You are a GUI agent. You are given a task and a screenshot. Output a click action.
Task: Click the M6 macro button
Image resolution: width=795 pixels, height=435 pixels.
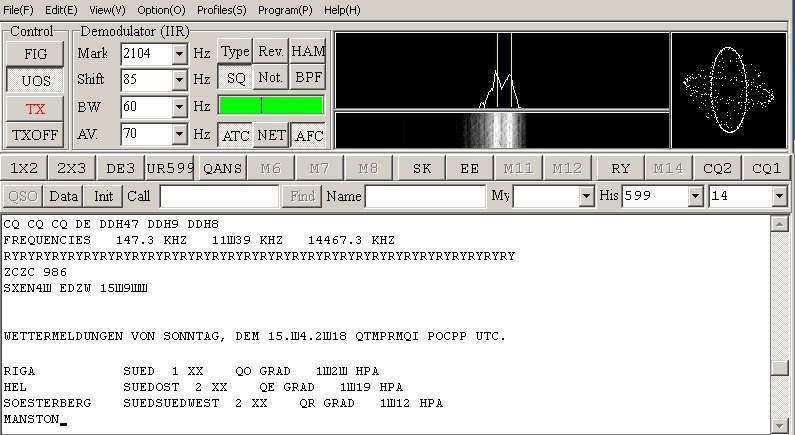271,168
